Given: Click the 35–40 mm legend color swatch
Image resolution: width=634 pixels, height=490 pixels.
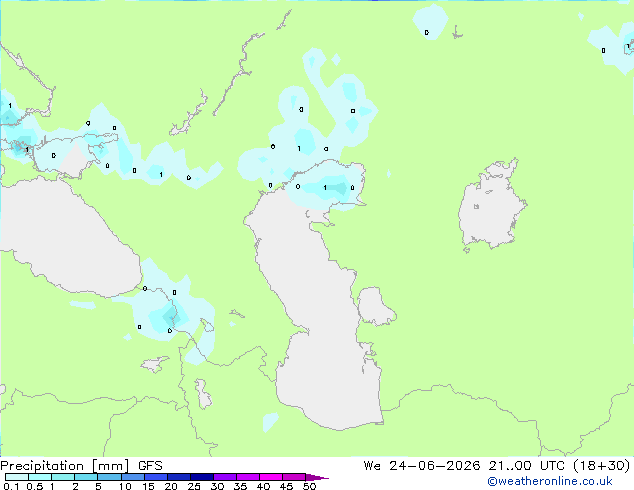Looking at the screenshot, I should (247, 477).
